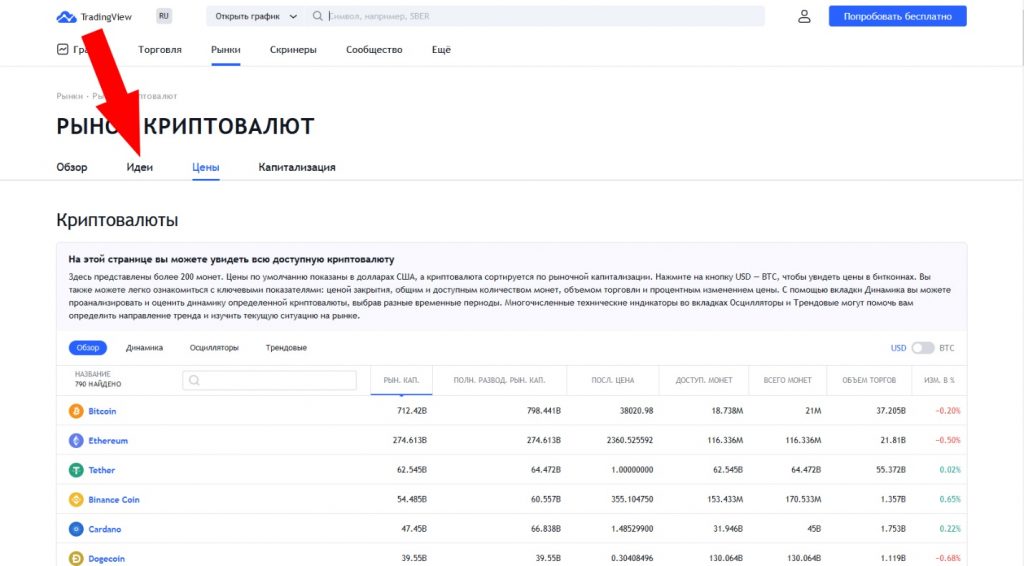Expand the 'Открыть график' dropdown

pyautogui.click(x=256, y=16)
